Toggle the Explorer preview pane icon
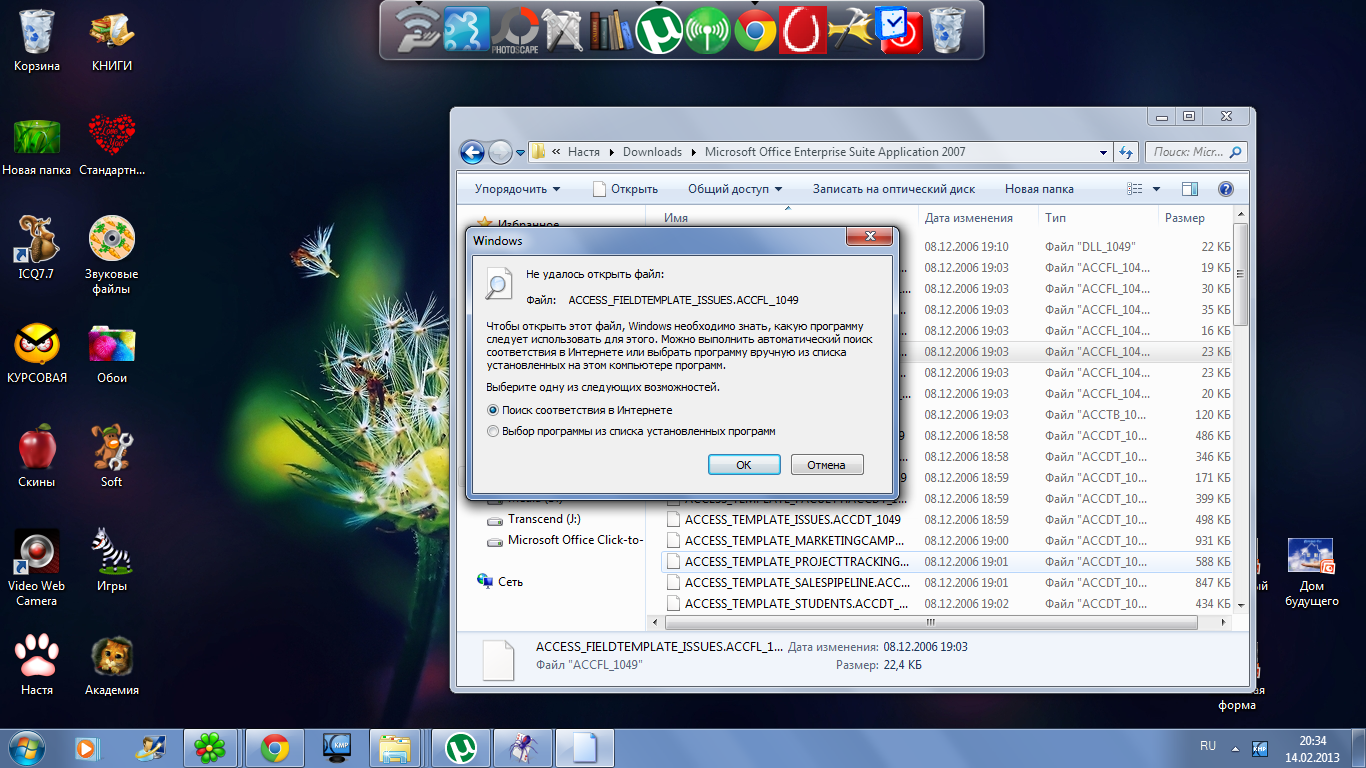This screenshot has width=1366, height=768. click(1189, 189)
